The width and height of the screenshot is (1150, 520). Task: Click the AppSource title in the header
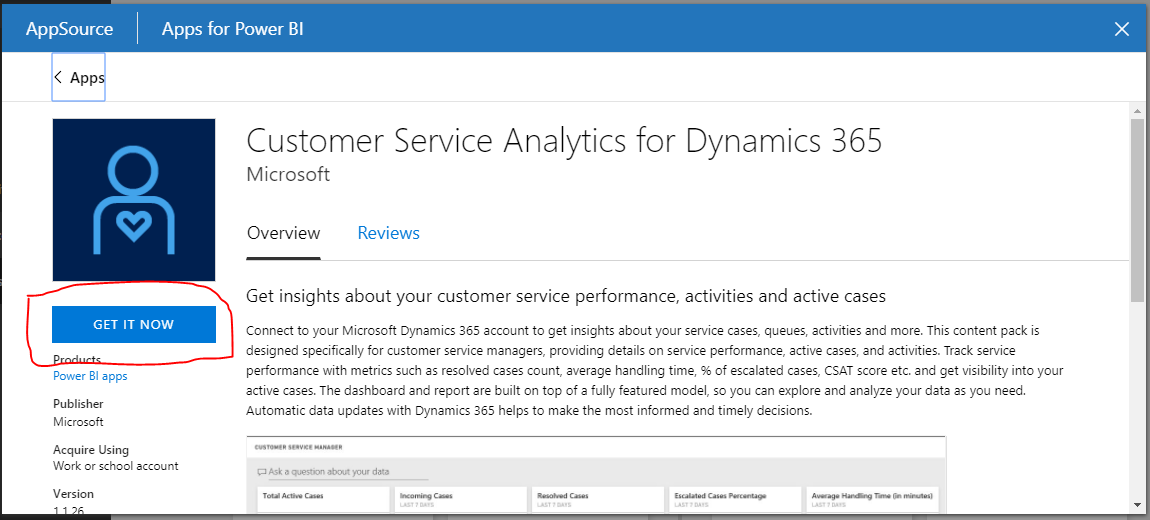click(70, 29)
